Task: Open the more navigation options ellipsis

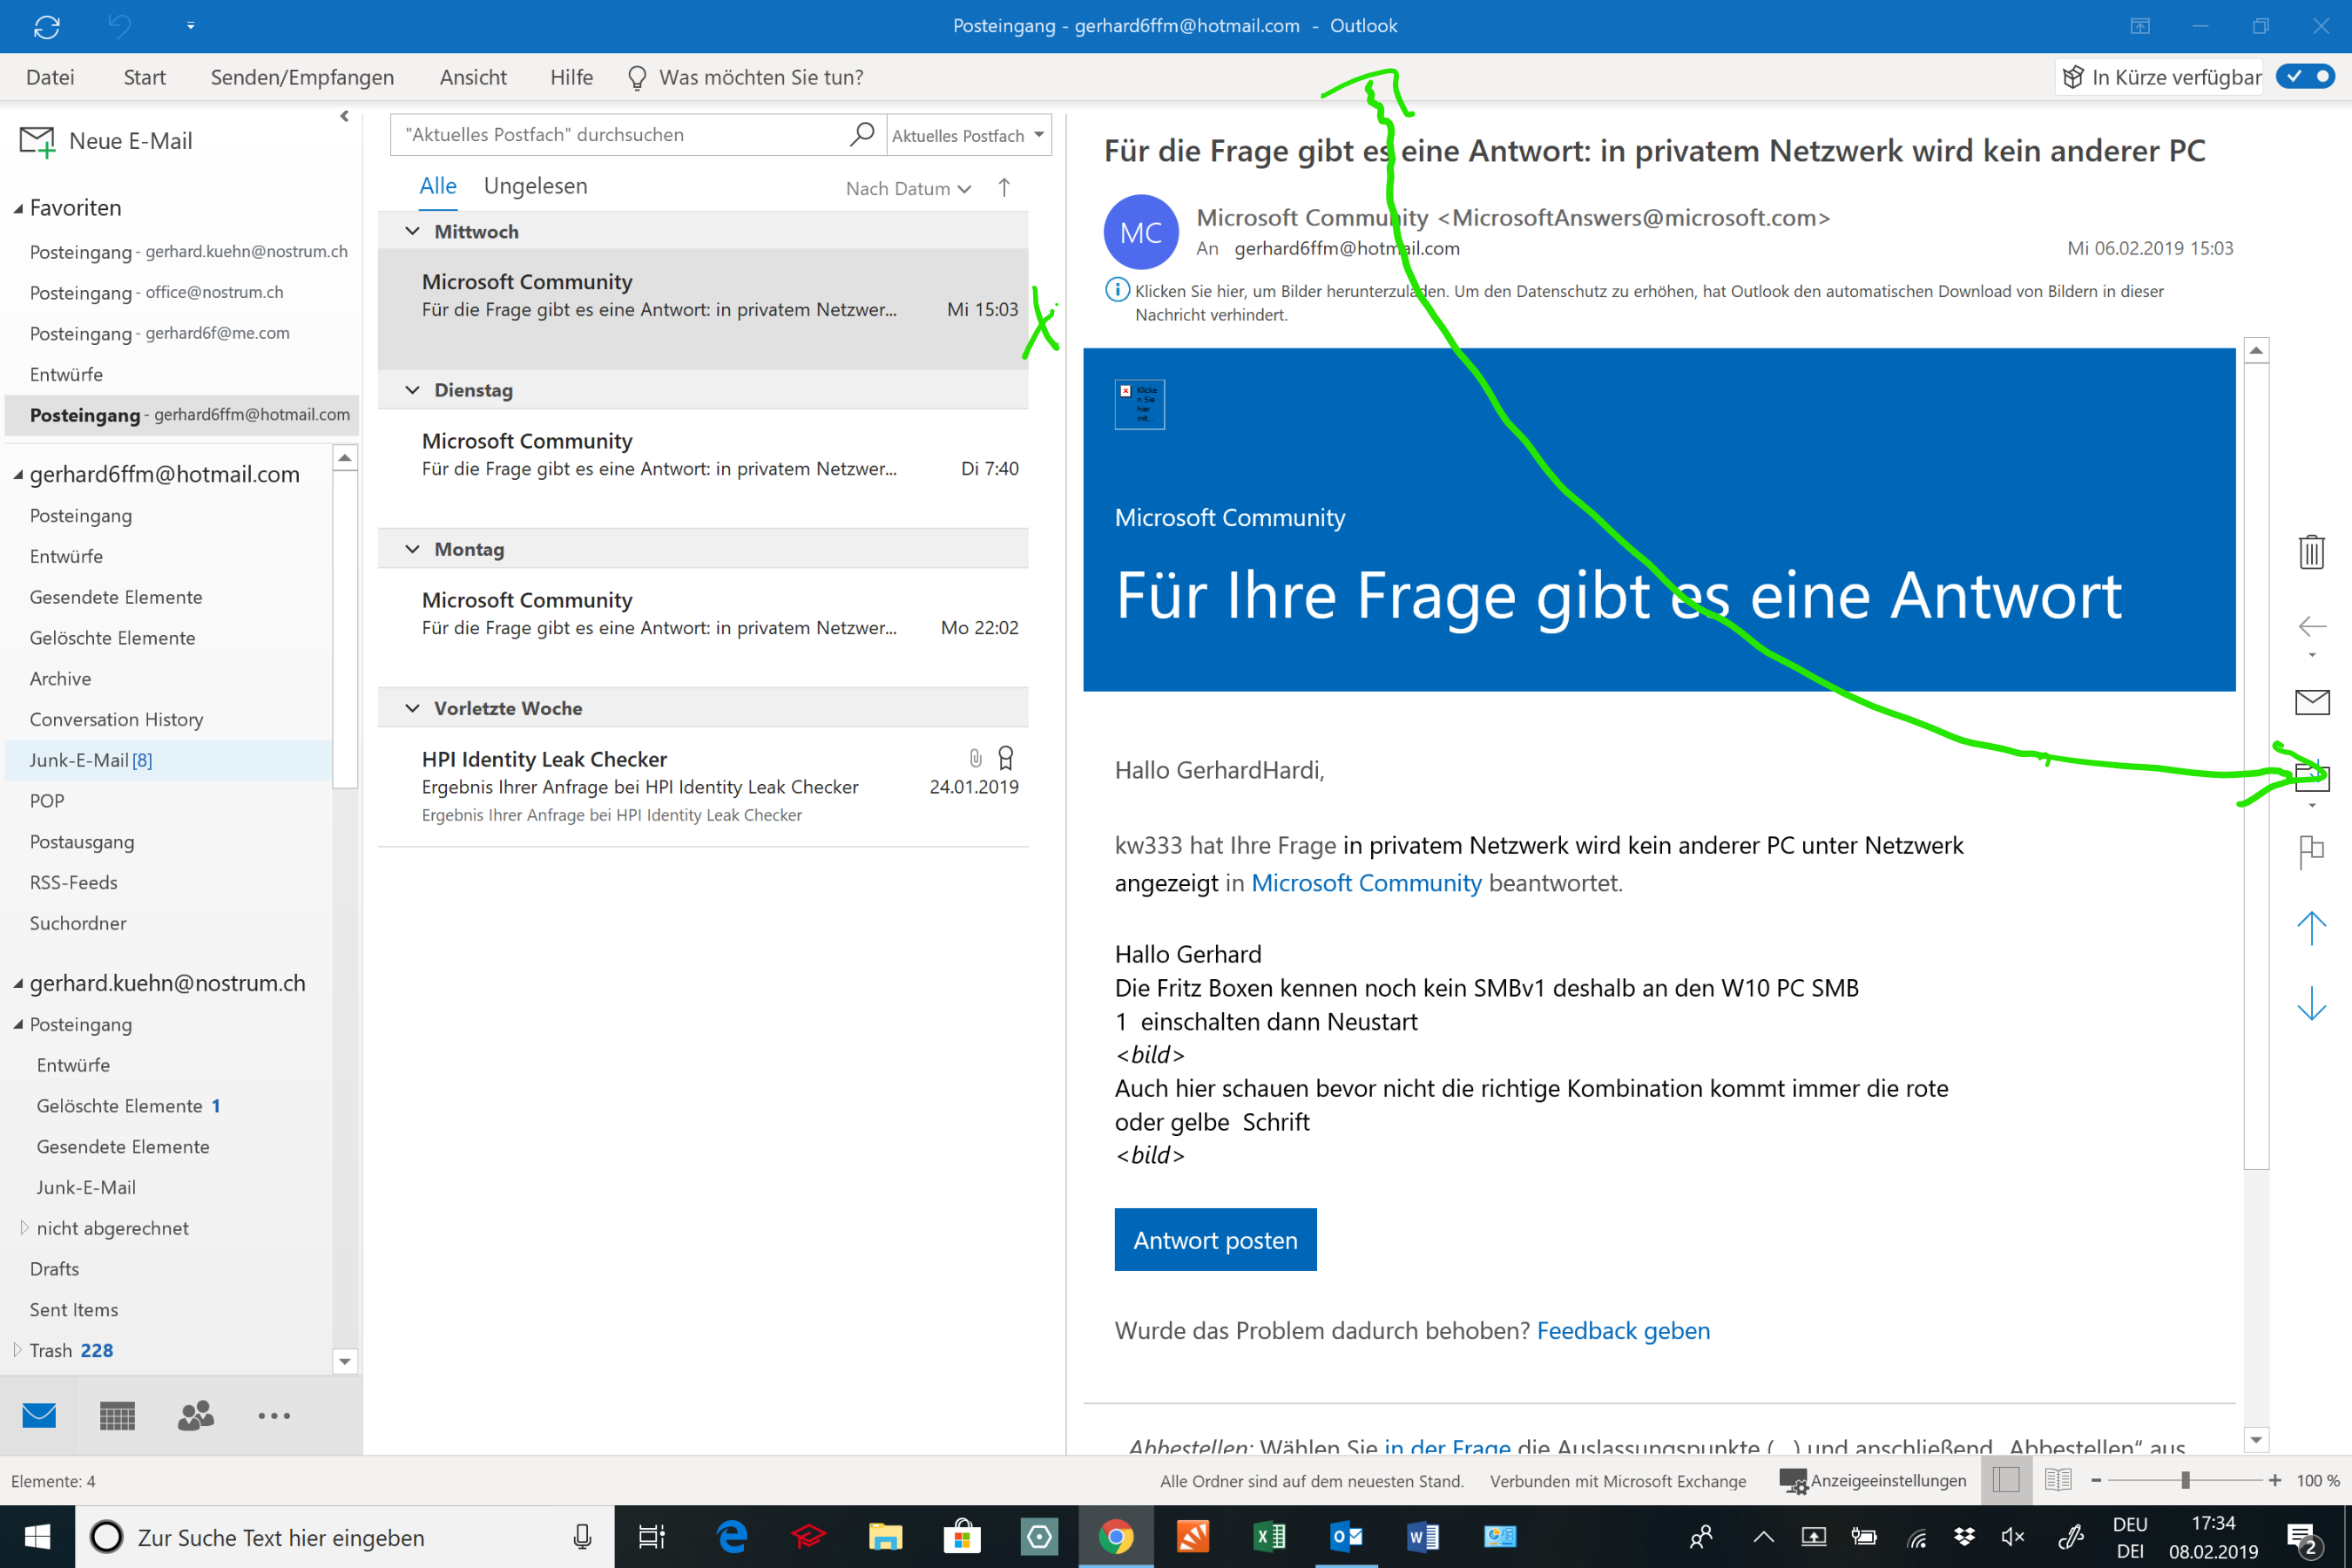Action: tap(274, 1415)
